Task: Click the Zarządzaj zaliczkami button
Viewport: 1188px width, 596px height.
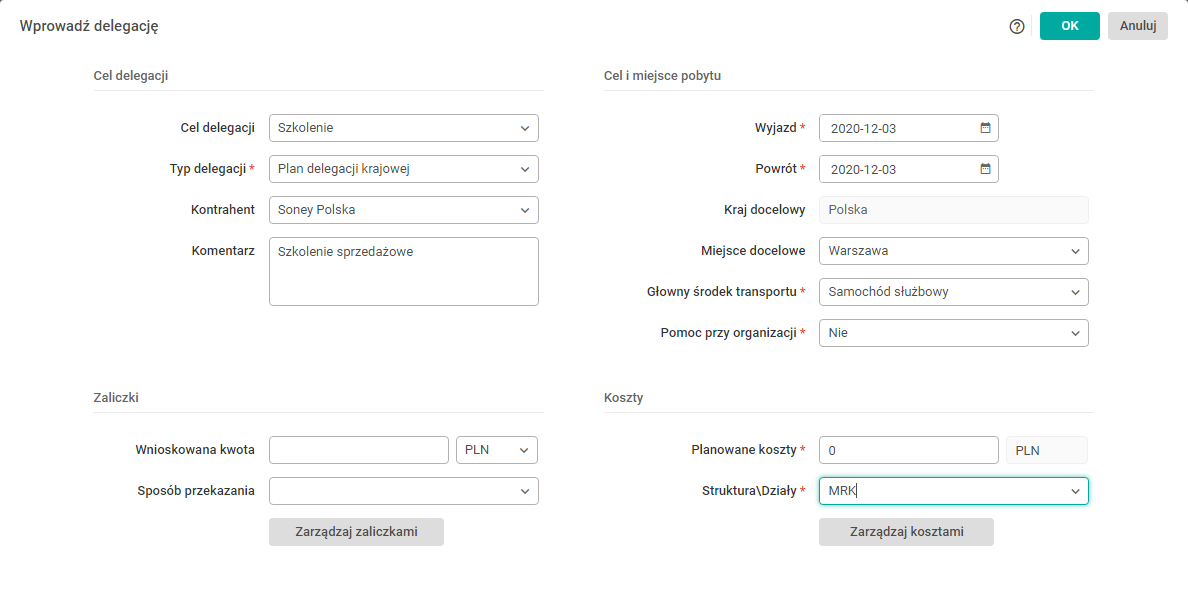Action: coord(356,532)
